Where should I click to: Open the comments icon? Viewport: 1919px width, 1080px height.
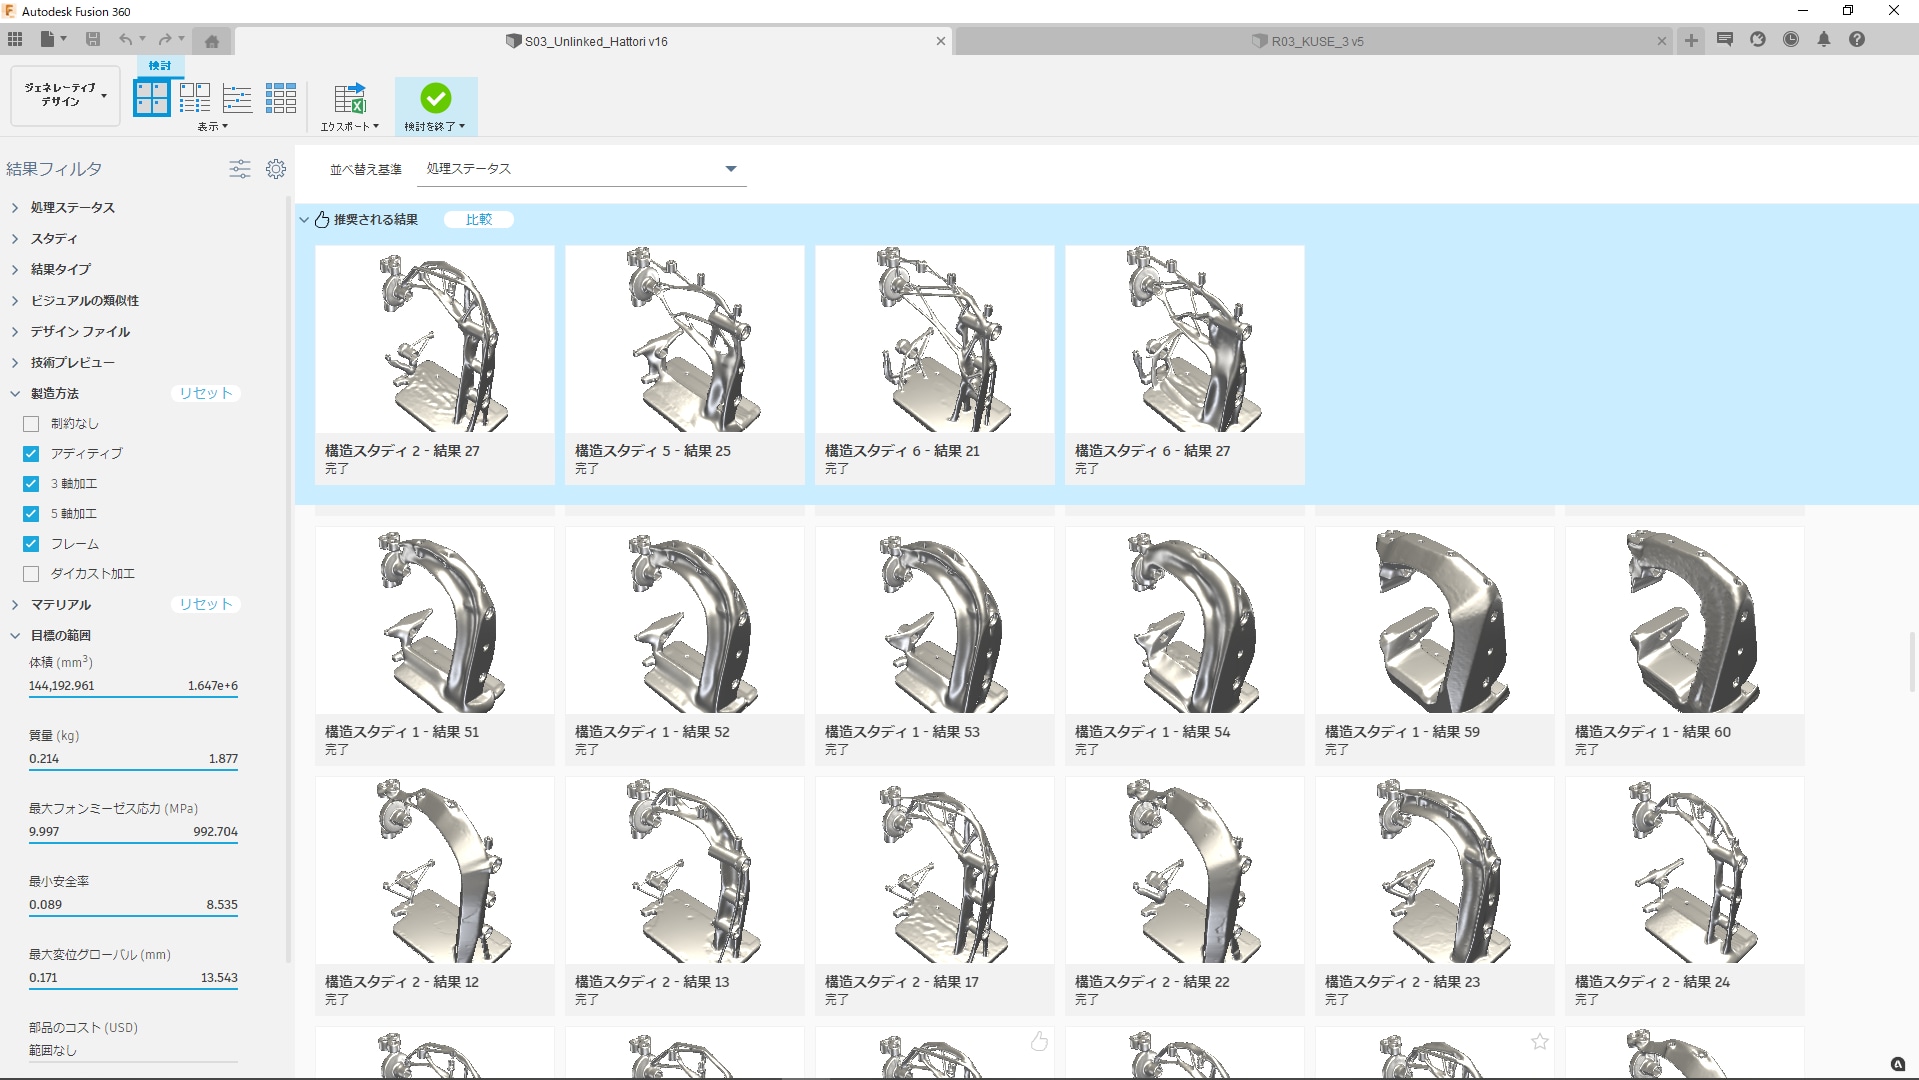(x=1725, y=39)
